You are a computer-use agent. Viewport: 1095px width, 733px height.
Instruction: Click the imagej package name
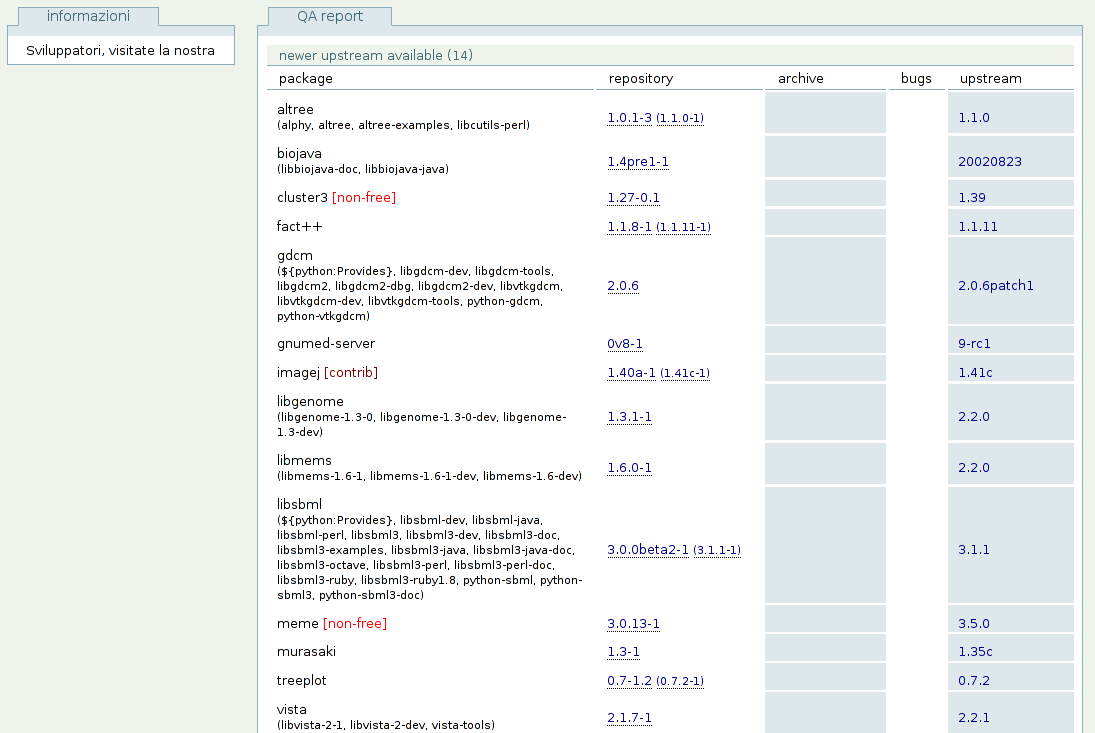click(x=298, y=372)
